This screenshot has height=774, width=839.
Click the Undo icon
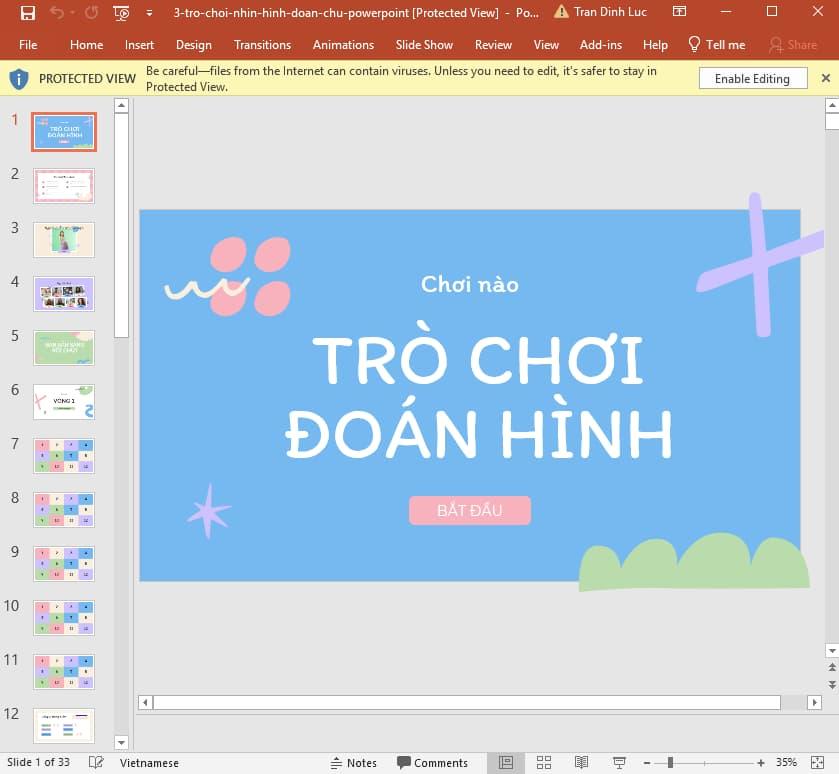tap(55, 11)
